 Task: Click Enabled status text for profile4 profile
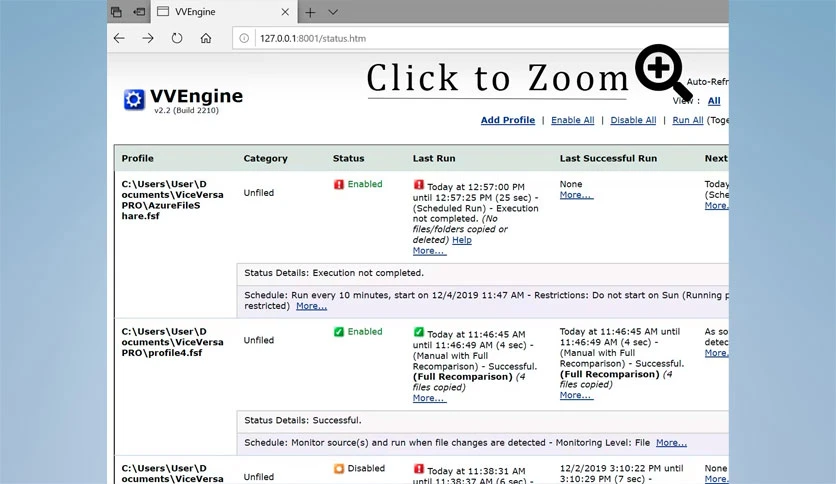click(x=365, y=332)
